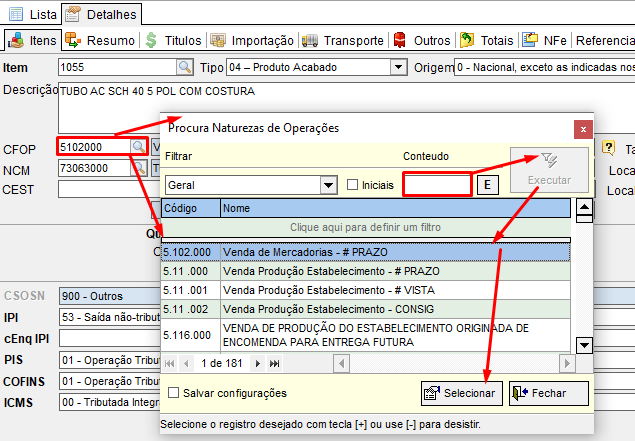Viewport: 635px width, 441px height.
Task: Switch to the Transporte tab
Action: (343, 40)
